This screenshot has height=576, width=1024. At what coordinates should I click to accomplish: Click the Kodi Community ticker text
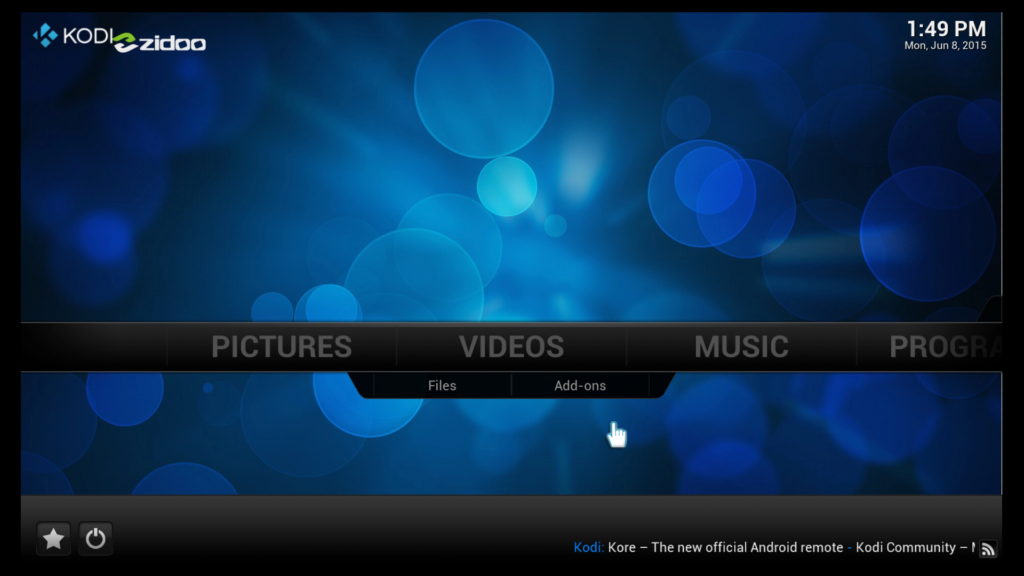tap(906, 547)
